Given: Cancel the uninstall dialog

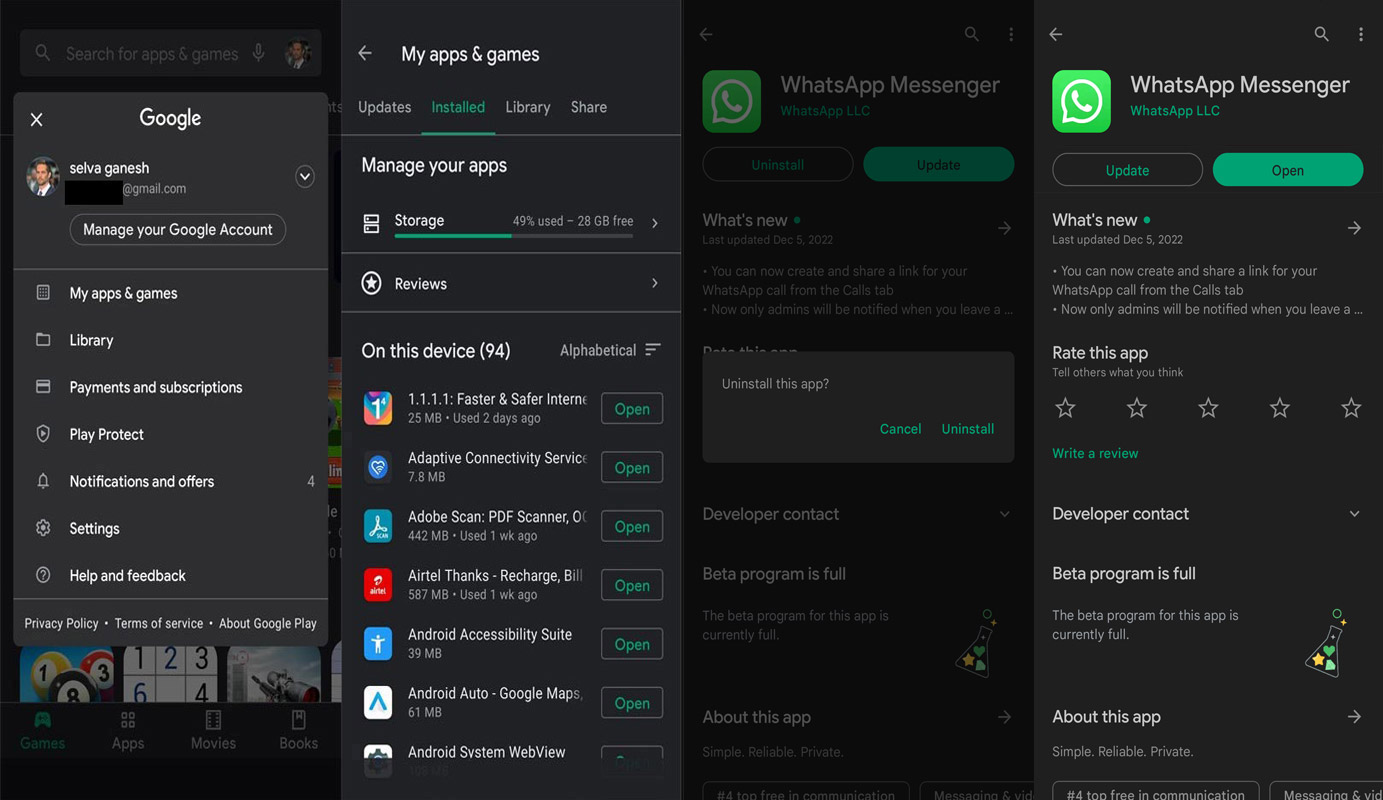Looking at the screenshot, I should tap(900, 429).
